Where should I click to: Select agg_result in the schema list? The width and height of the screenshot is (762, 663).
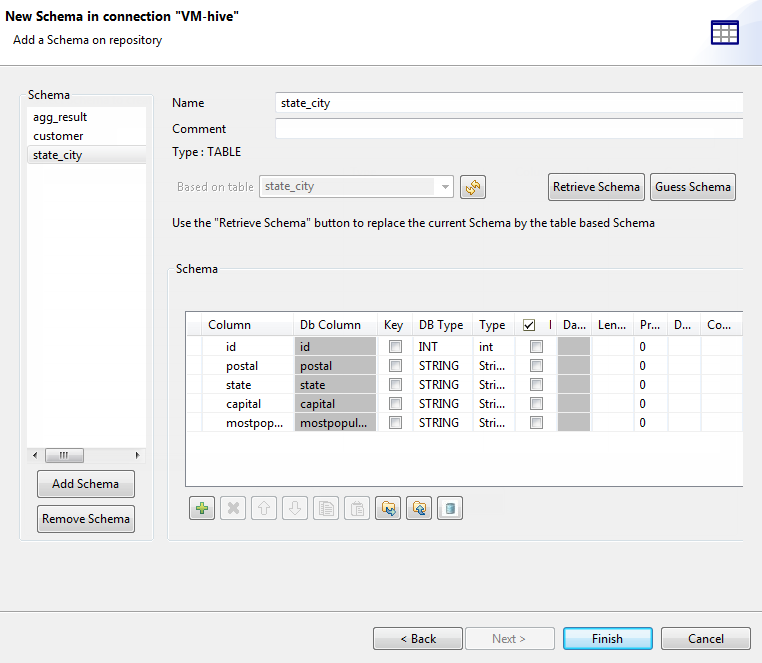point(60,117)
